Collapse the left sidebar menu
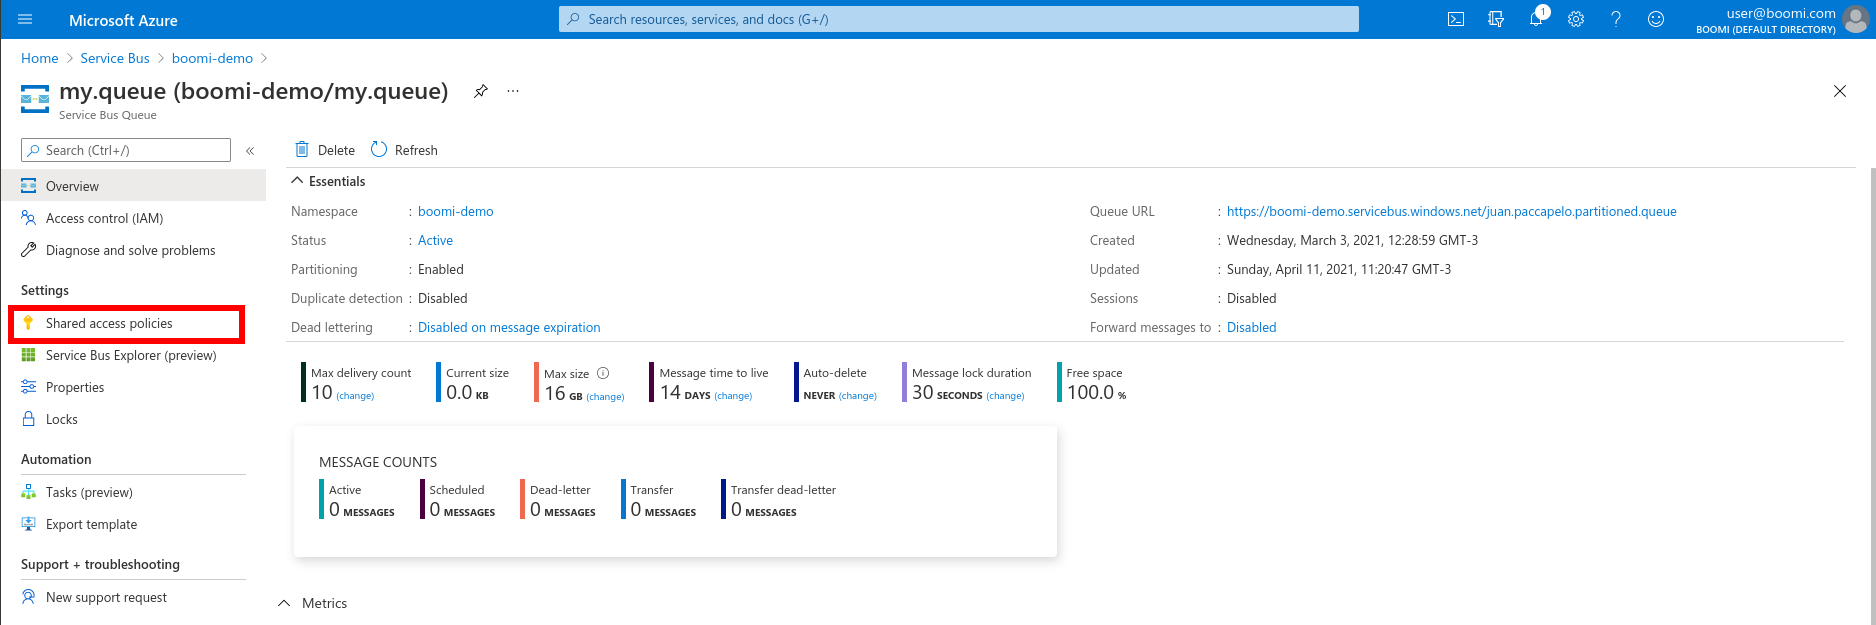The width and height of the screenshot is (1876, 625). pyautogui.click(x=250, y=151)
